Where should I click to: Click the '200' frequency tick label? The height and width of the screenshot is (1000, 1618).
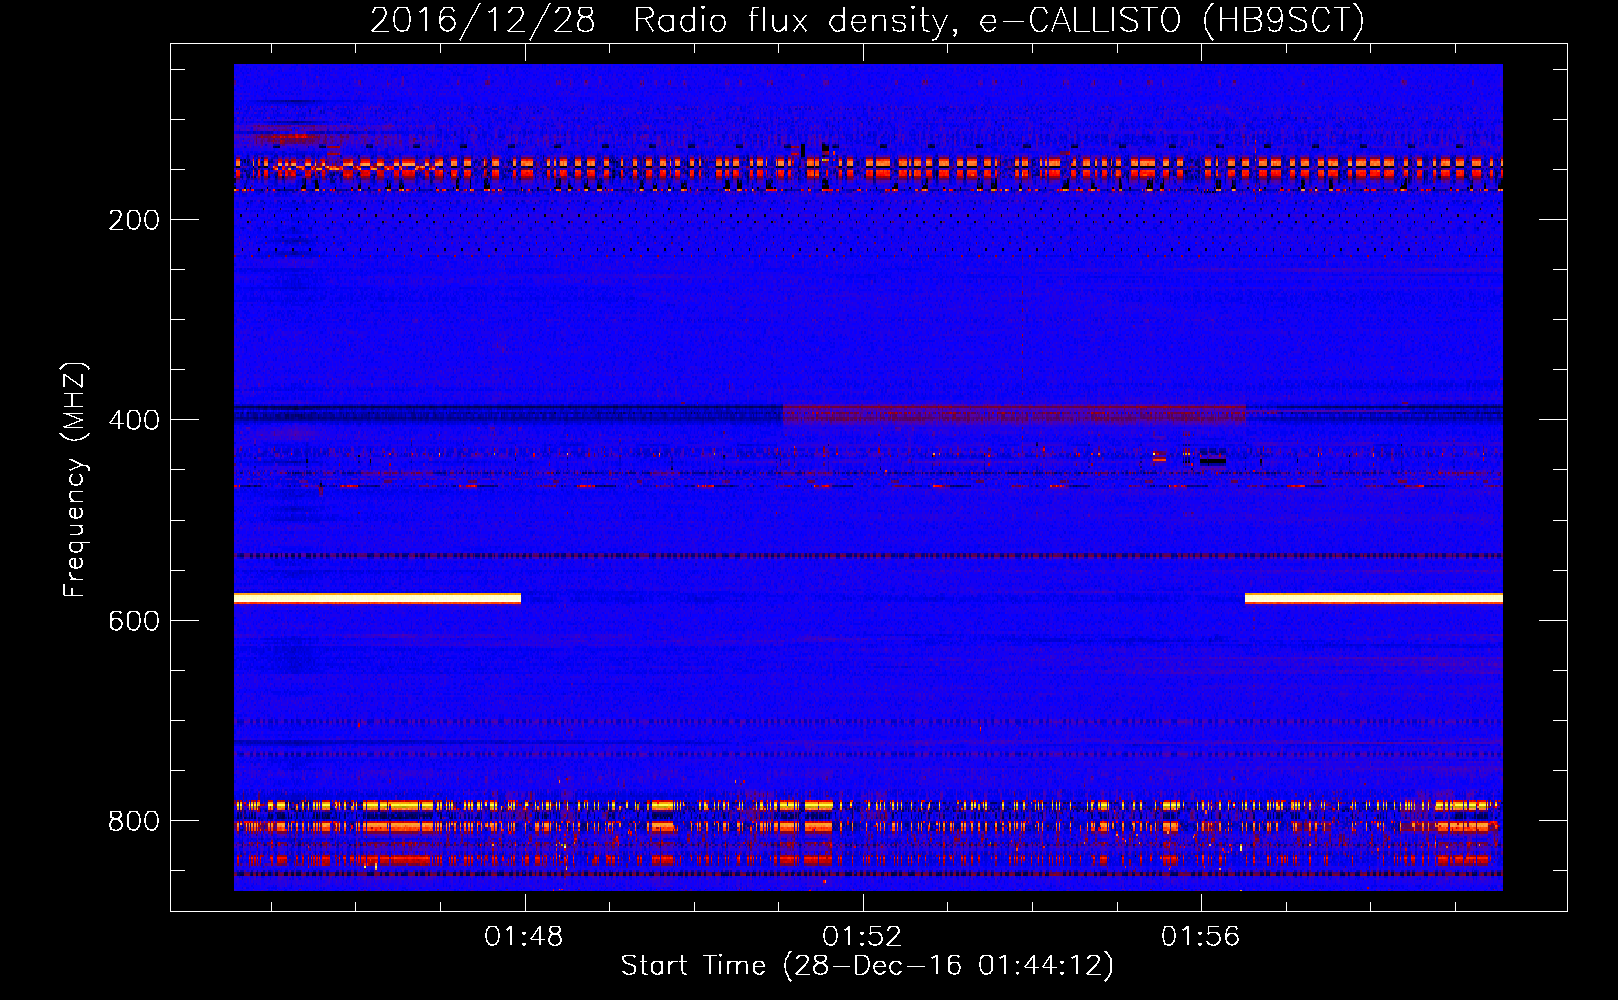(134, 220)
